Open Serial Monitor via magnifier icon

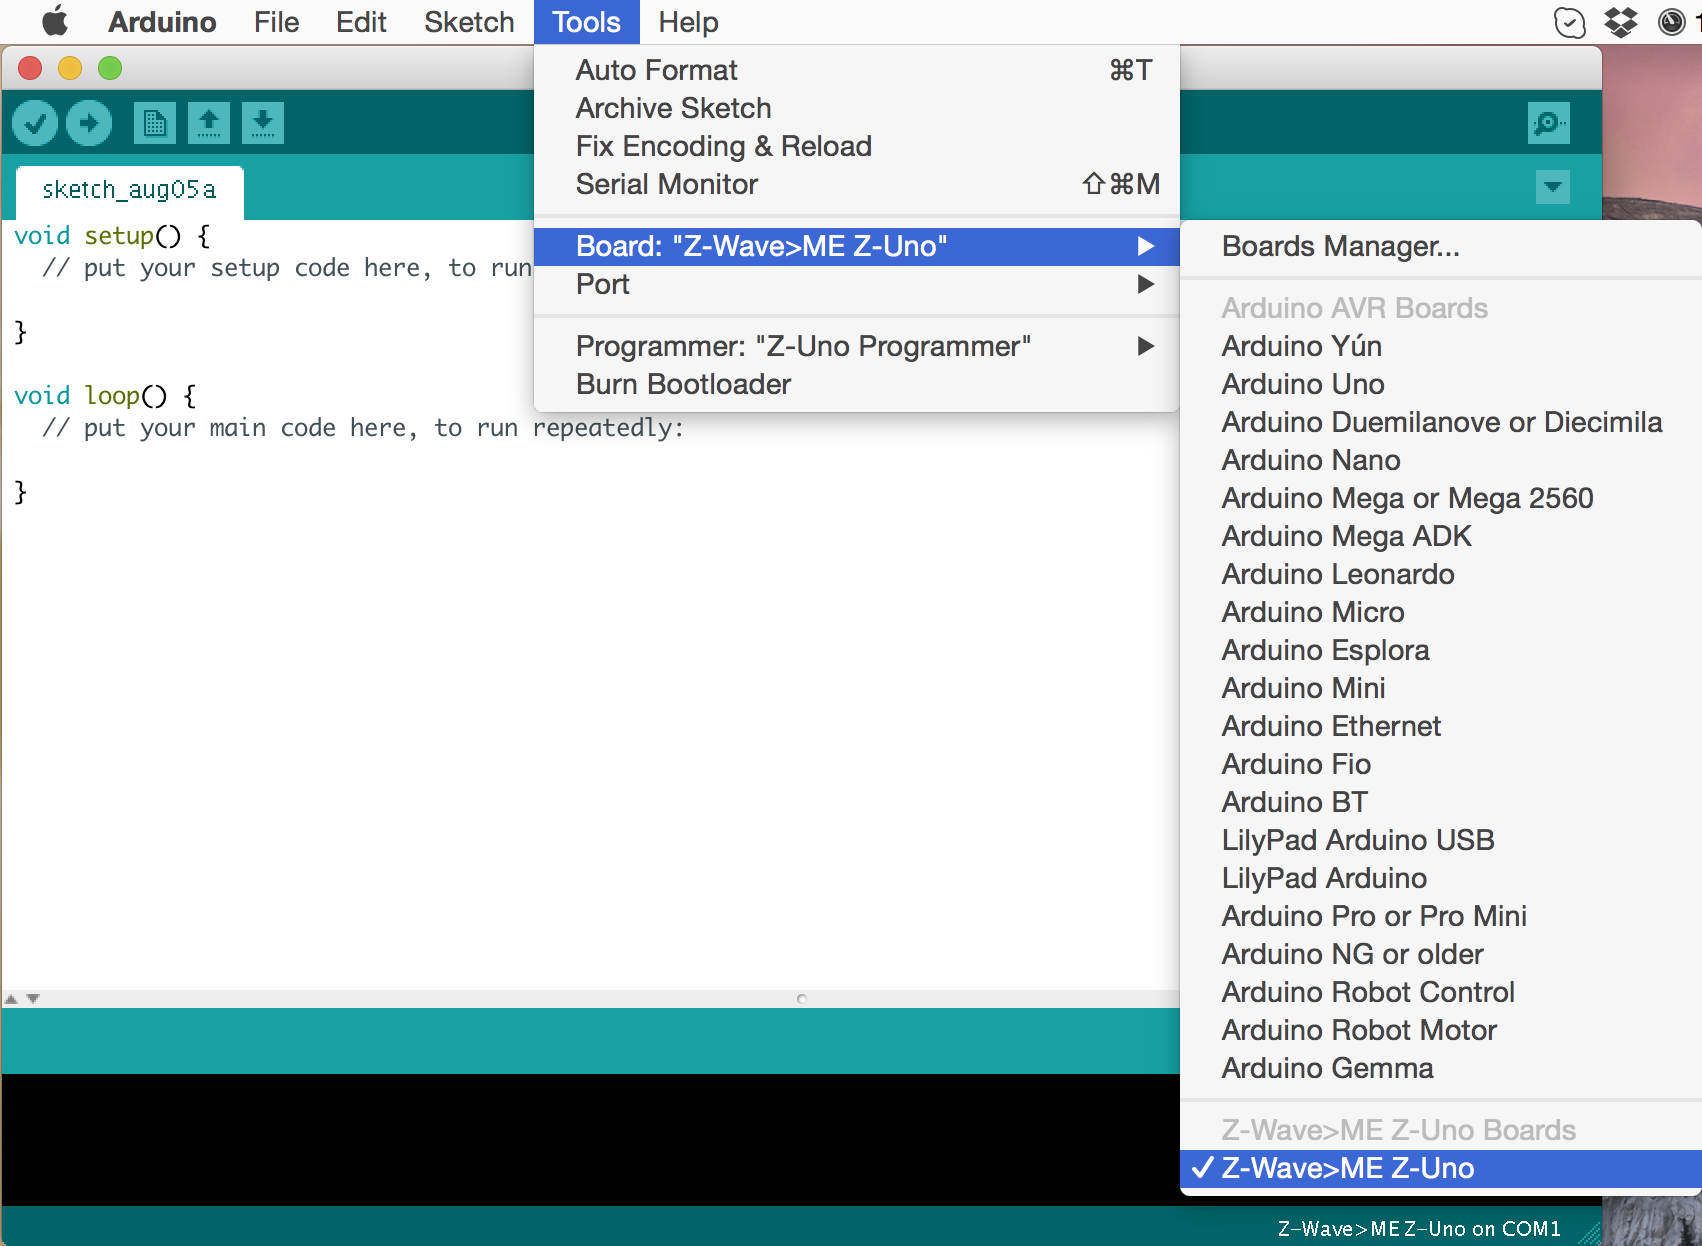(1548, 123)
